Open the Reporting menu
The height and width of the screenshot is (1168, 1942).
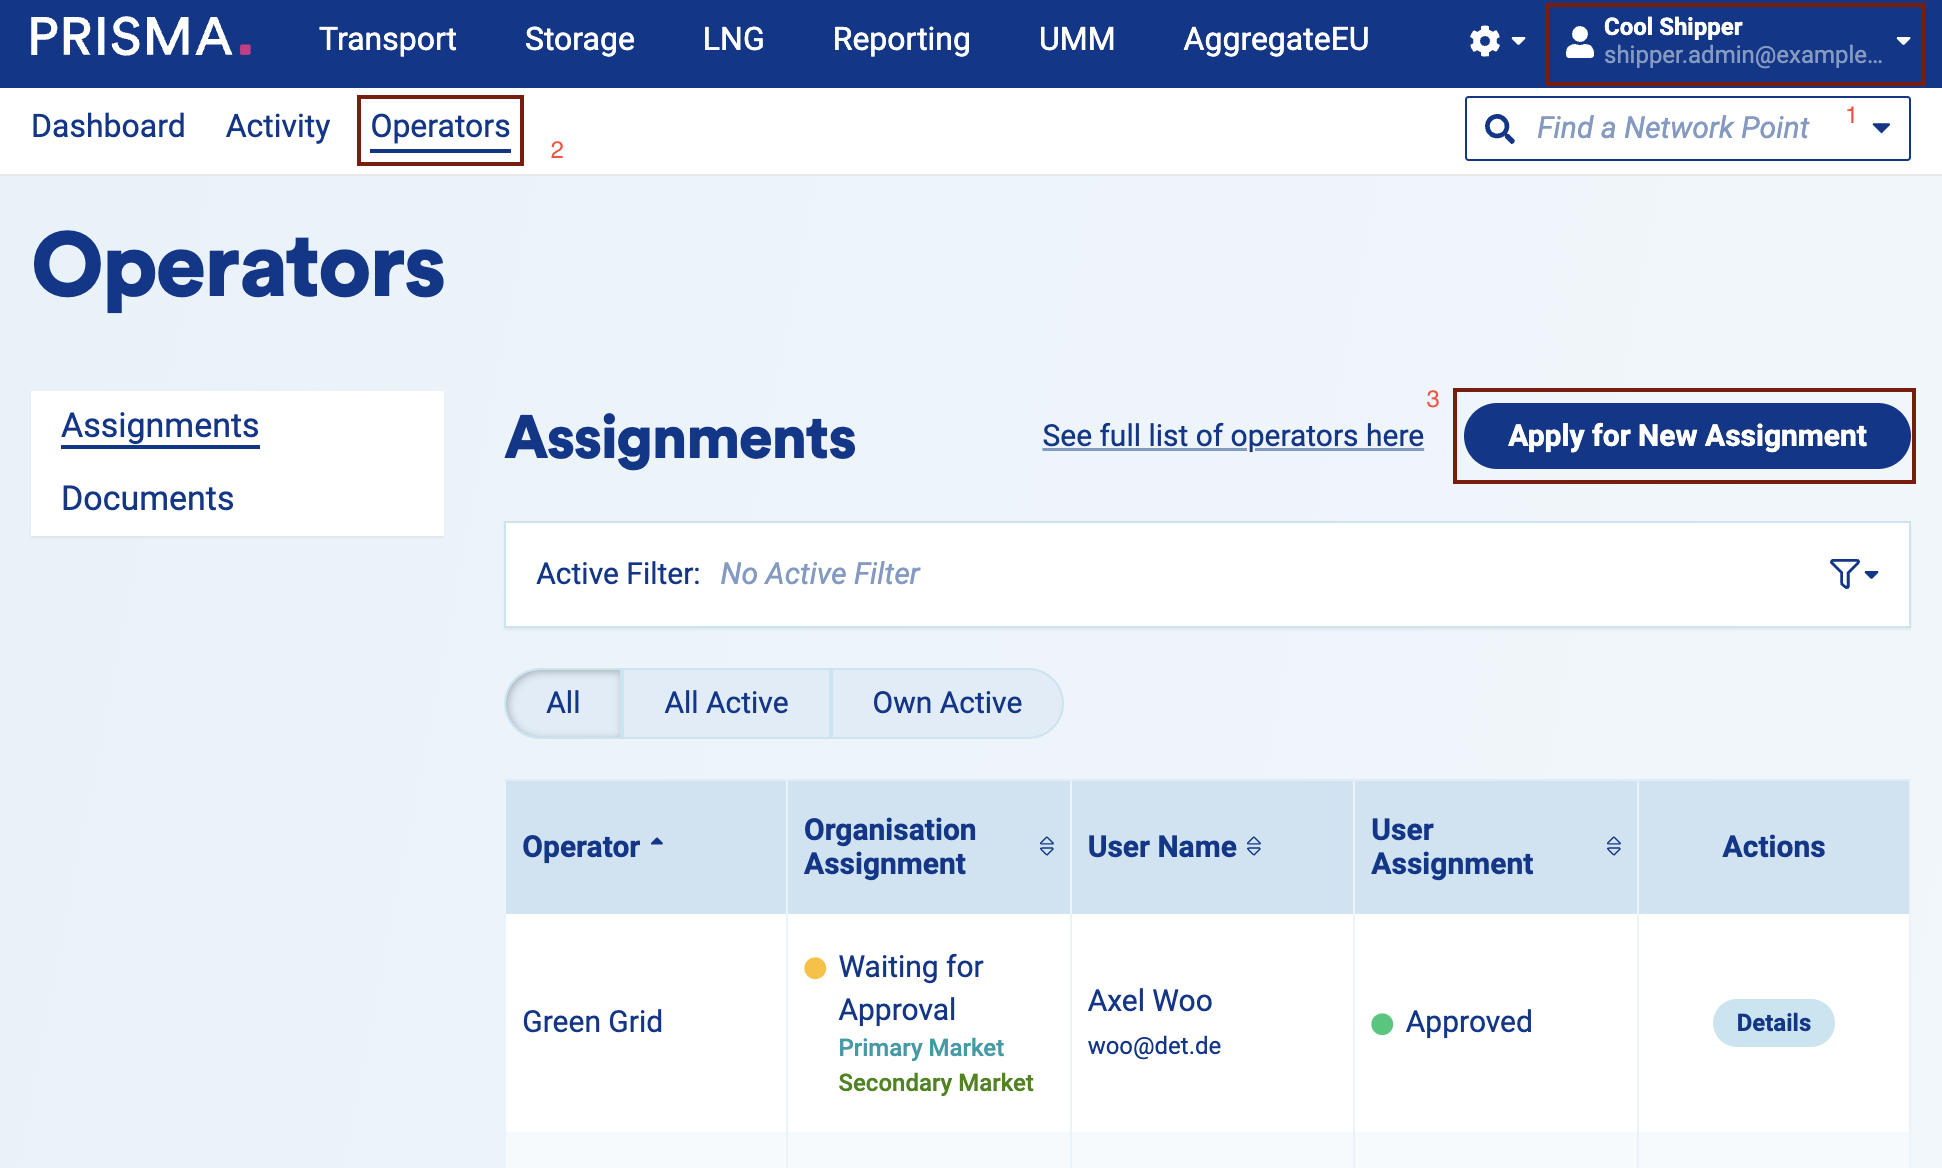point(901,39)
